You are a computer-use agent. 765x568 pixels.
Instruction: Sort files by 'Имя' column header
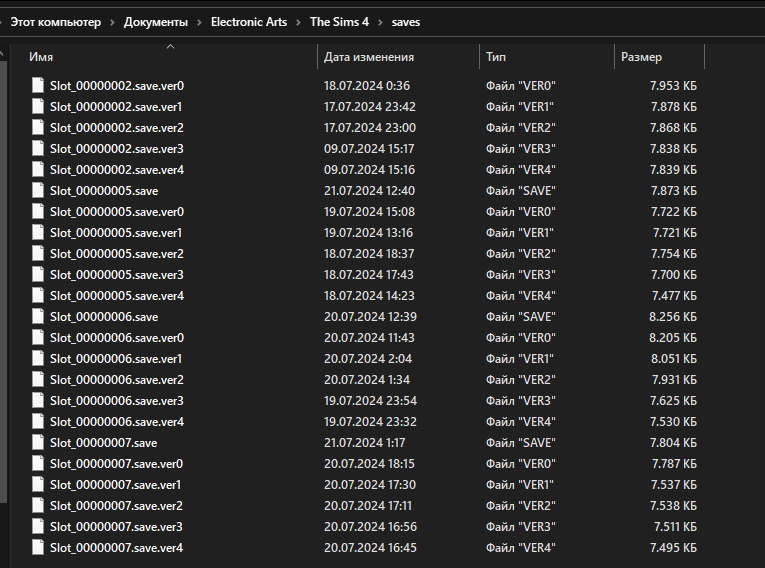tap(41, 57)
